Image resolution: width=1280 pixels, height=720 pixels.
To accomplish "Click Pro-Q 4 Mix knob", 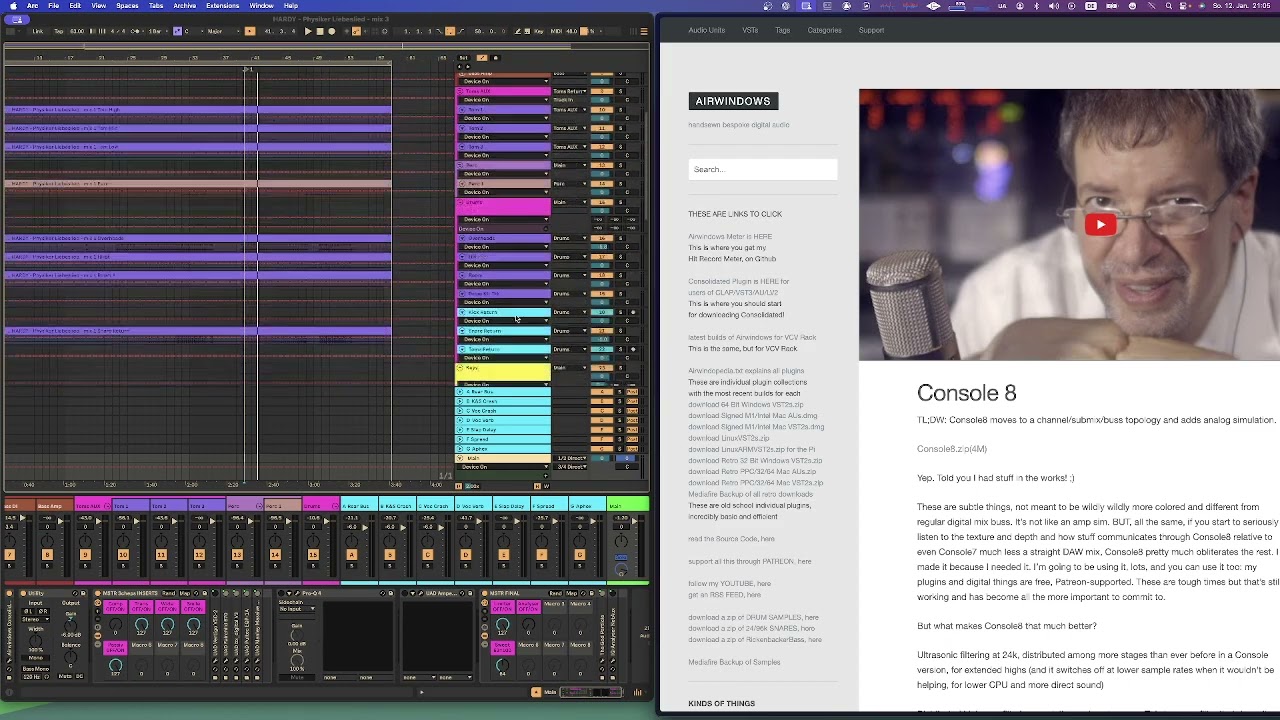I will tap(297, 660).
